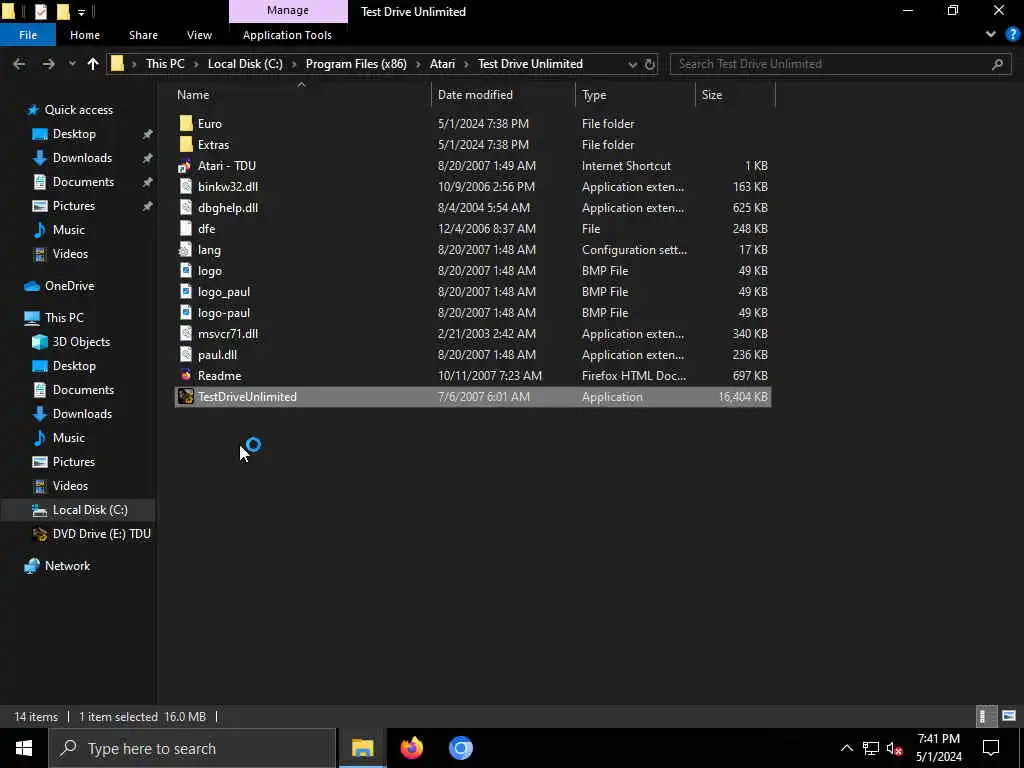Select the dbghelp.dll file icon
The height and width of the screenshot is (768, 1024).
[x=186, y=208]
